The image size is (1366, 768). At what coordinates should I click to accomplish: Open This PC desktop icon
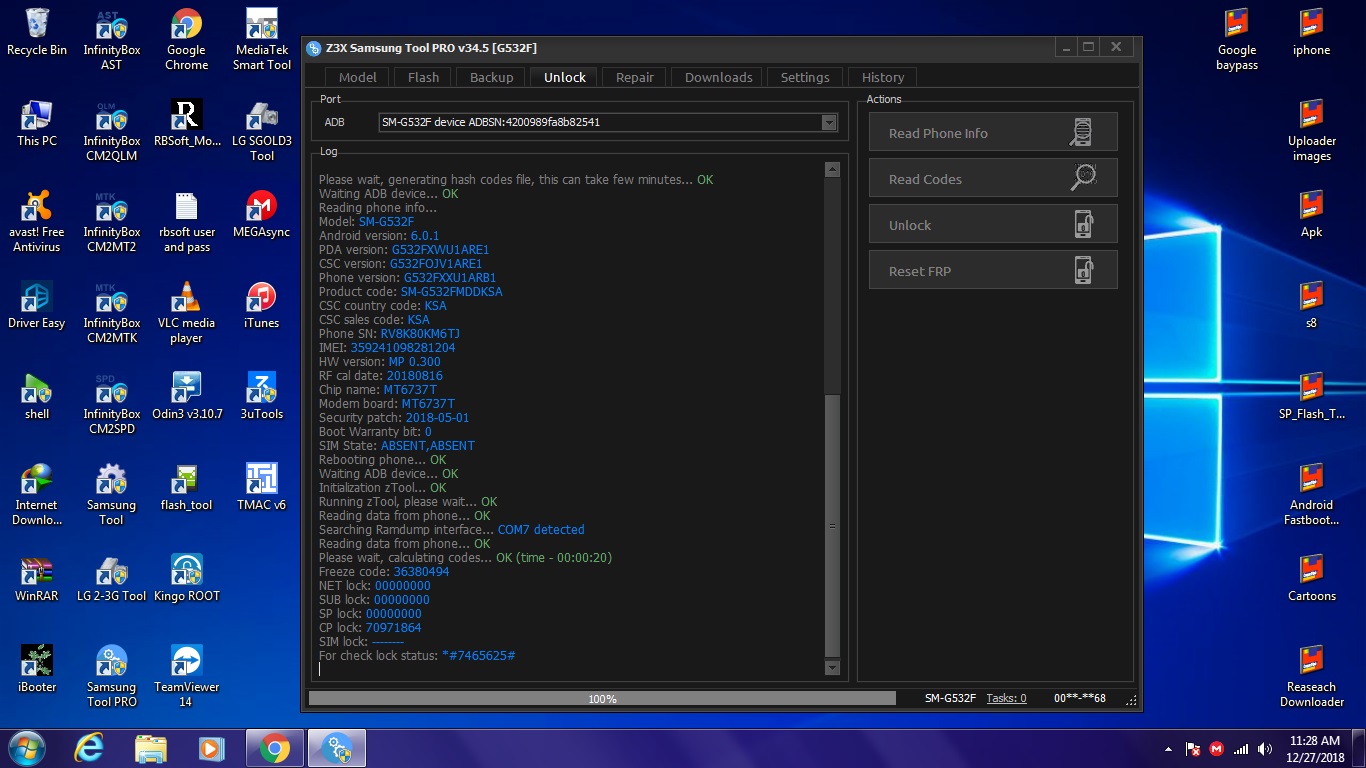(37, 124)
